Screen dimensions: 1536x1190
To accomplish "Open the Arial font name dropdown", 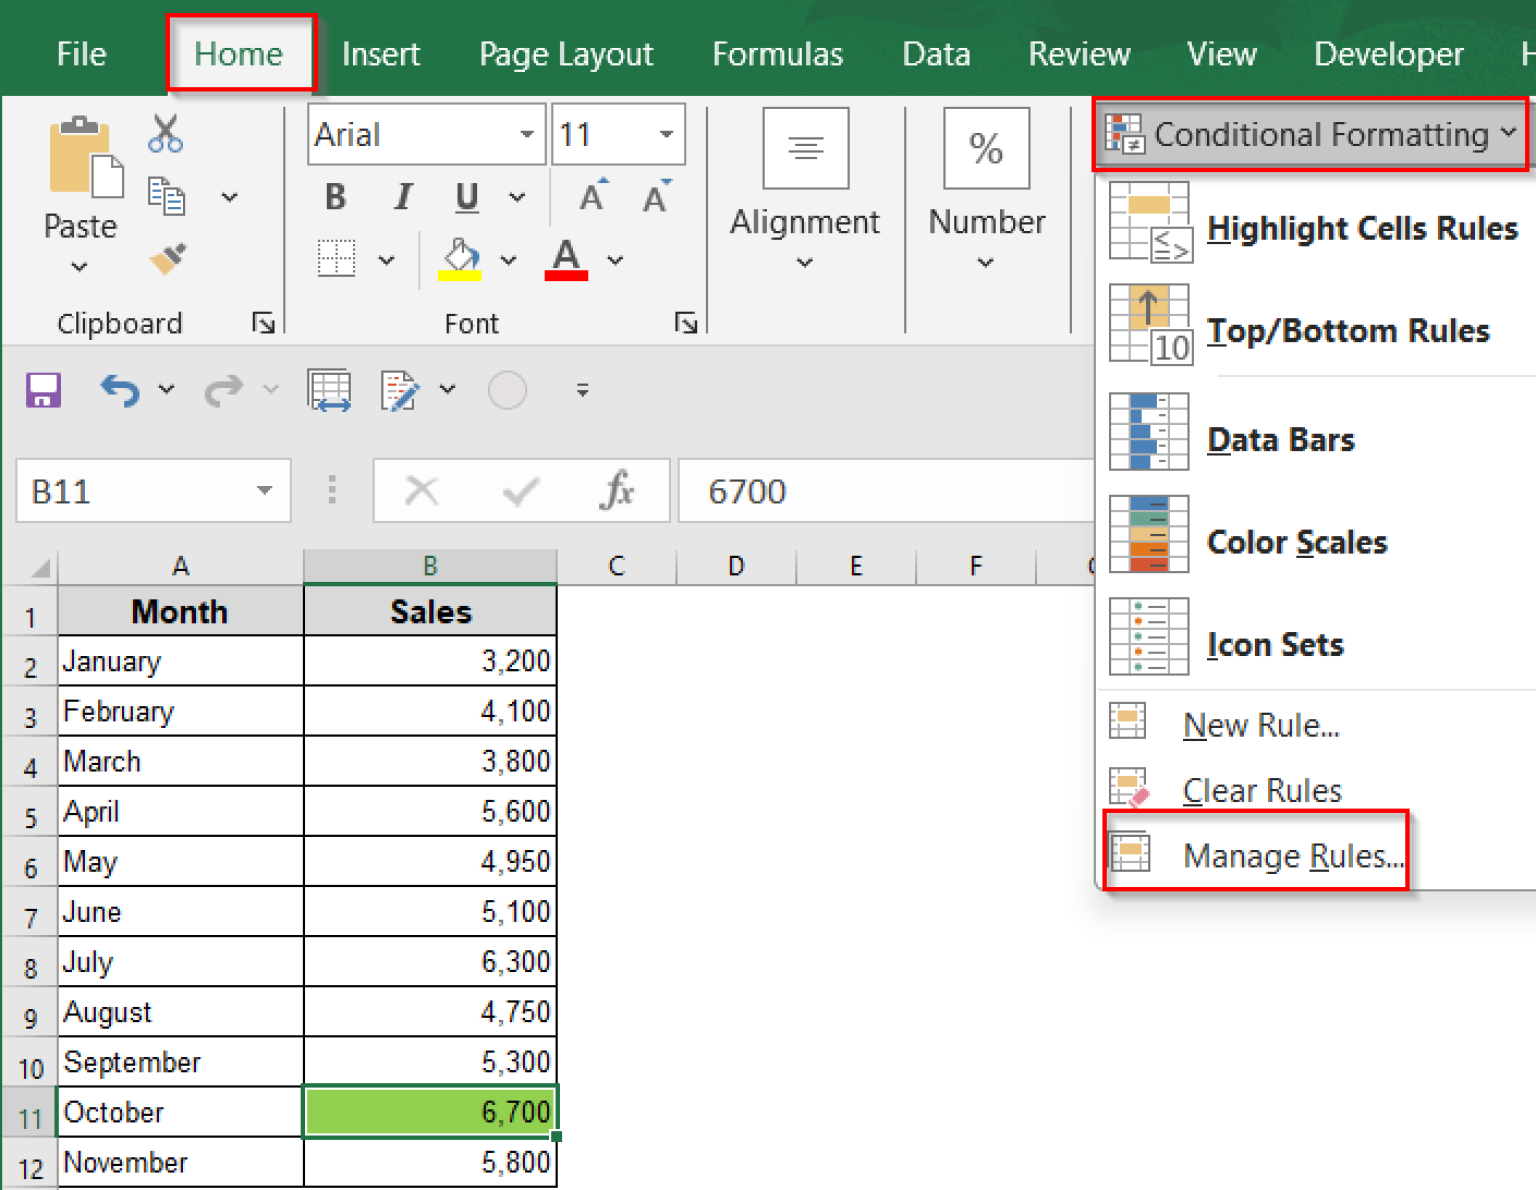I will [527, 134].
